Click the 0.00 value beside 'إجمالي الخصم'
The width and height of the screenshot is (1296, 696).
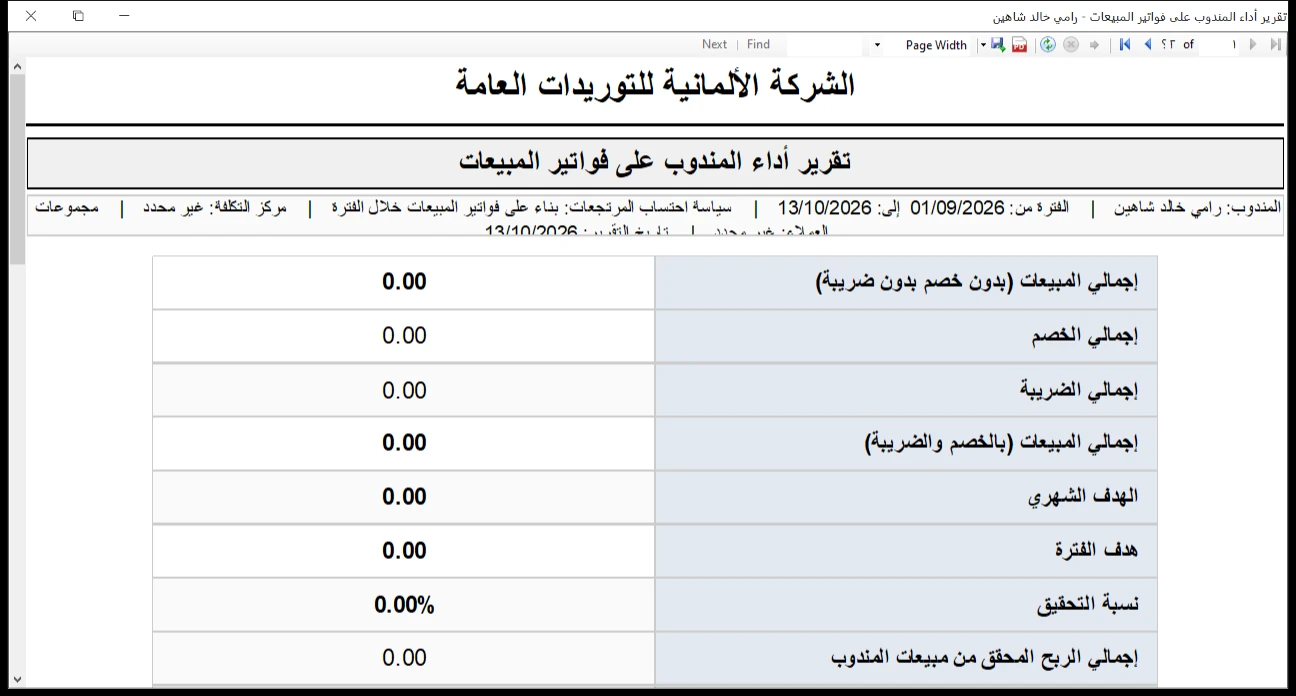coord(404,336)
